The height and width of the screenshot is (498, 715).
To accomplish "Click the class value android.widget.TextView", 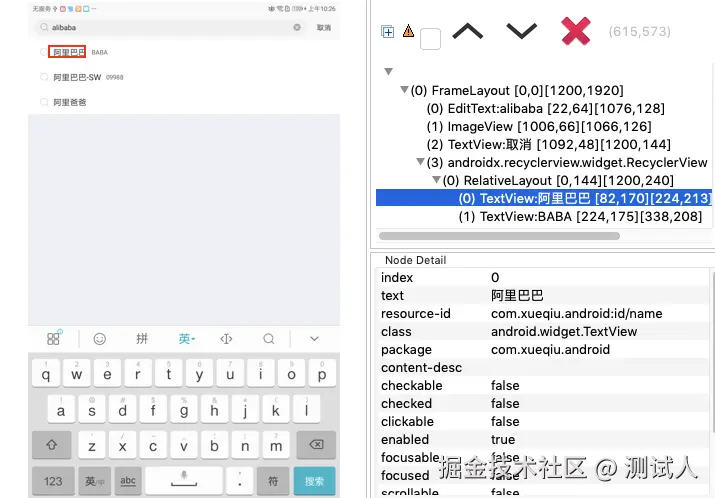I will tap(564, 332).
